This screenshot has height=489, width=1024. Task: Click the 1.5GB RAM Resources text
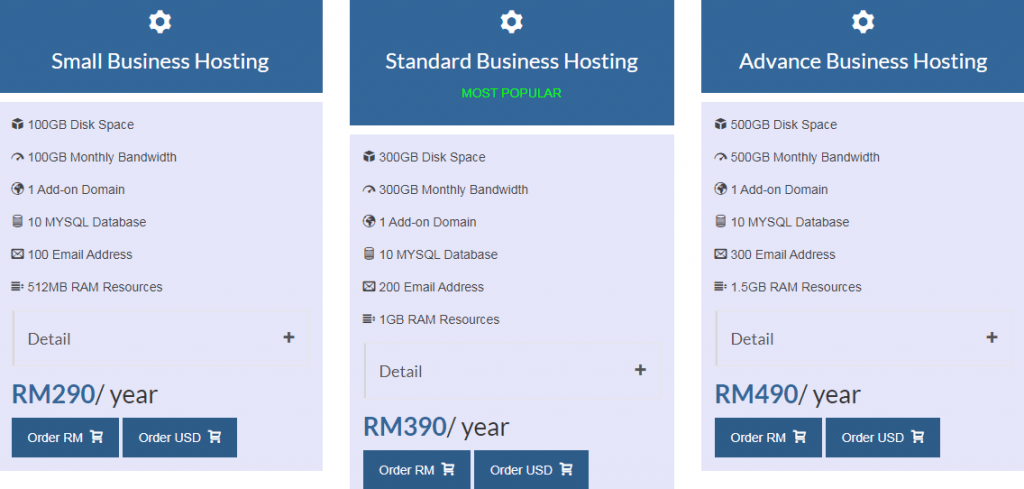point(795,287)
